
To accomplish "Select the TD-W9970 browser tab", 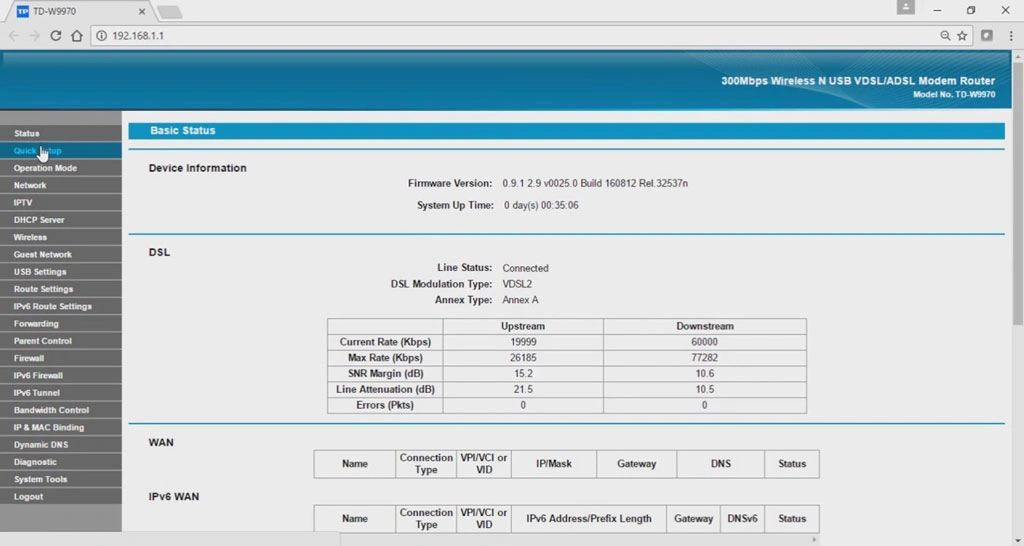I will pos(78,11).
